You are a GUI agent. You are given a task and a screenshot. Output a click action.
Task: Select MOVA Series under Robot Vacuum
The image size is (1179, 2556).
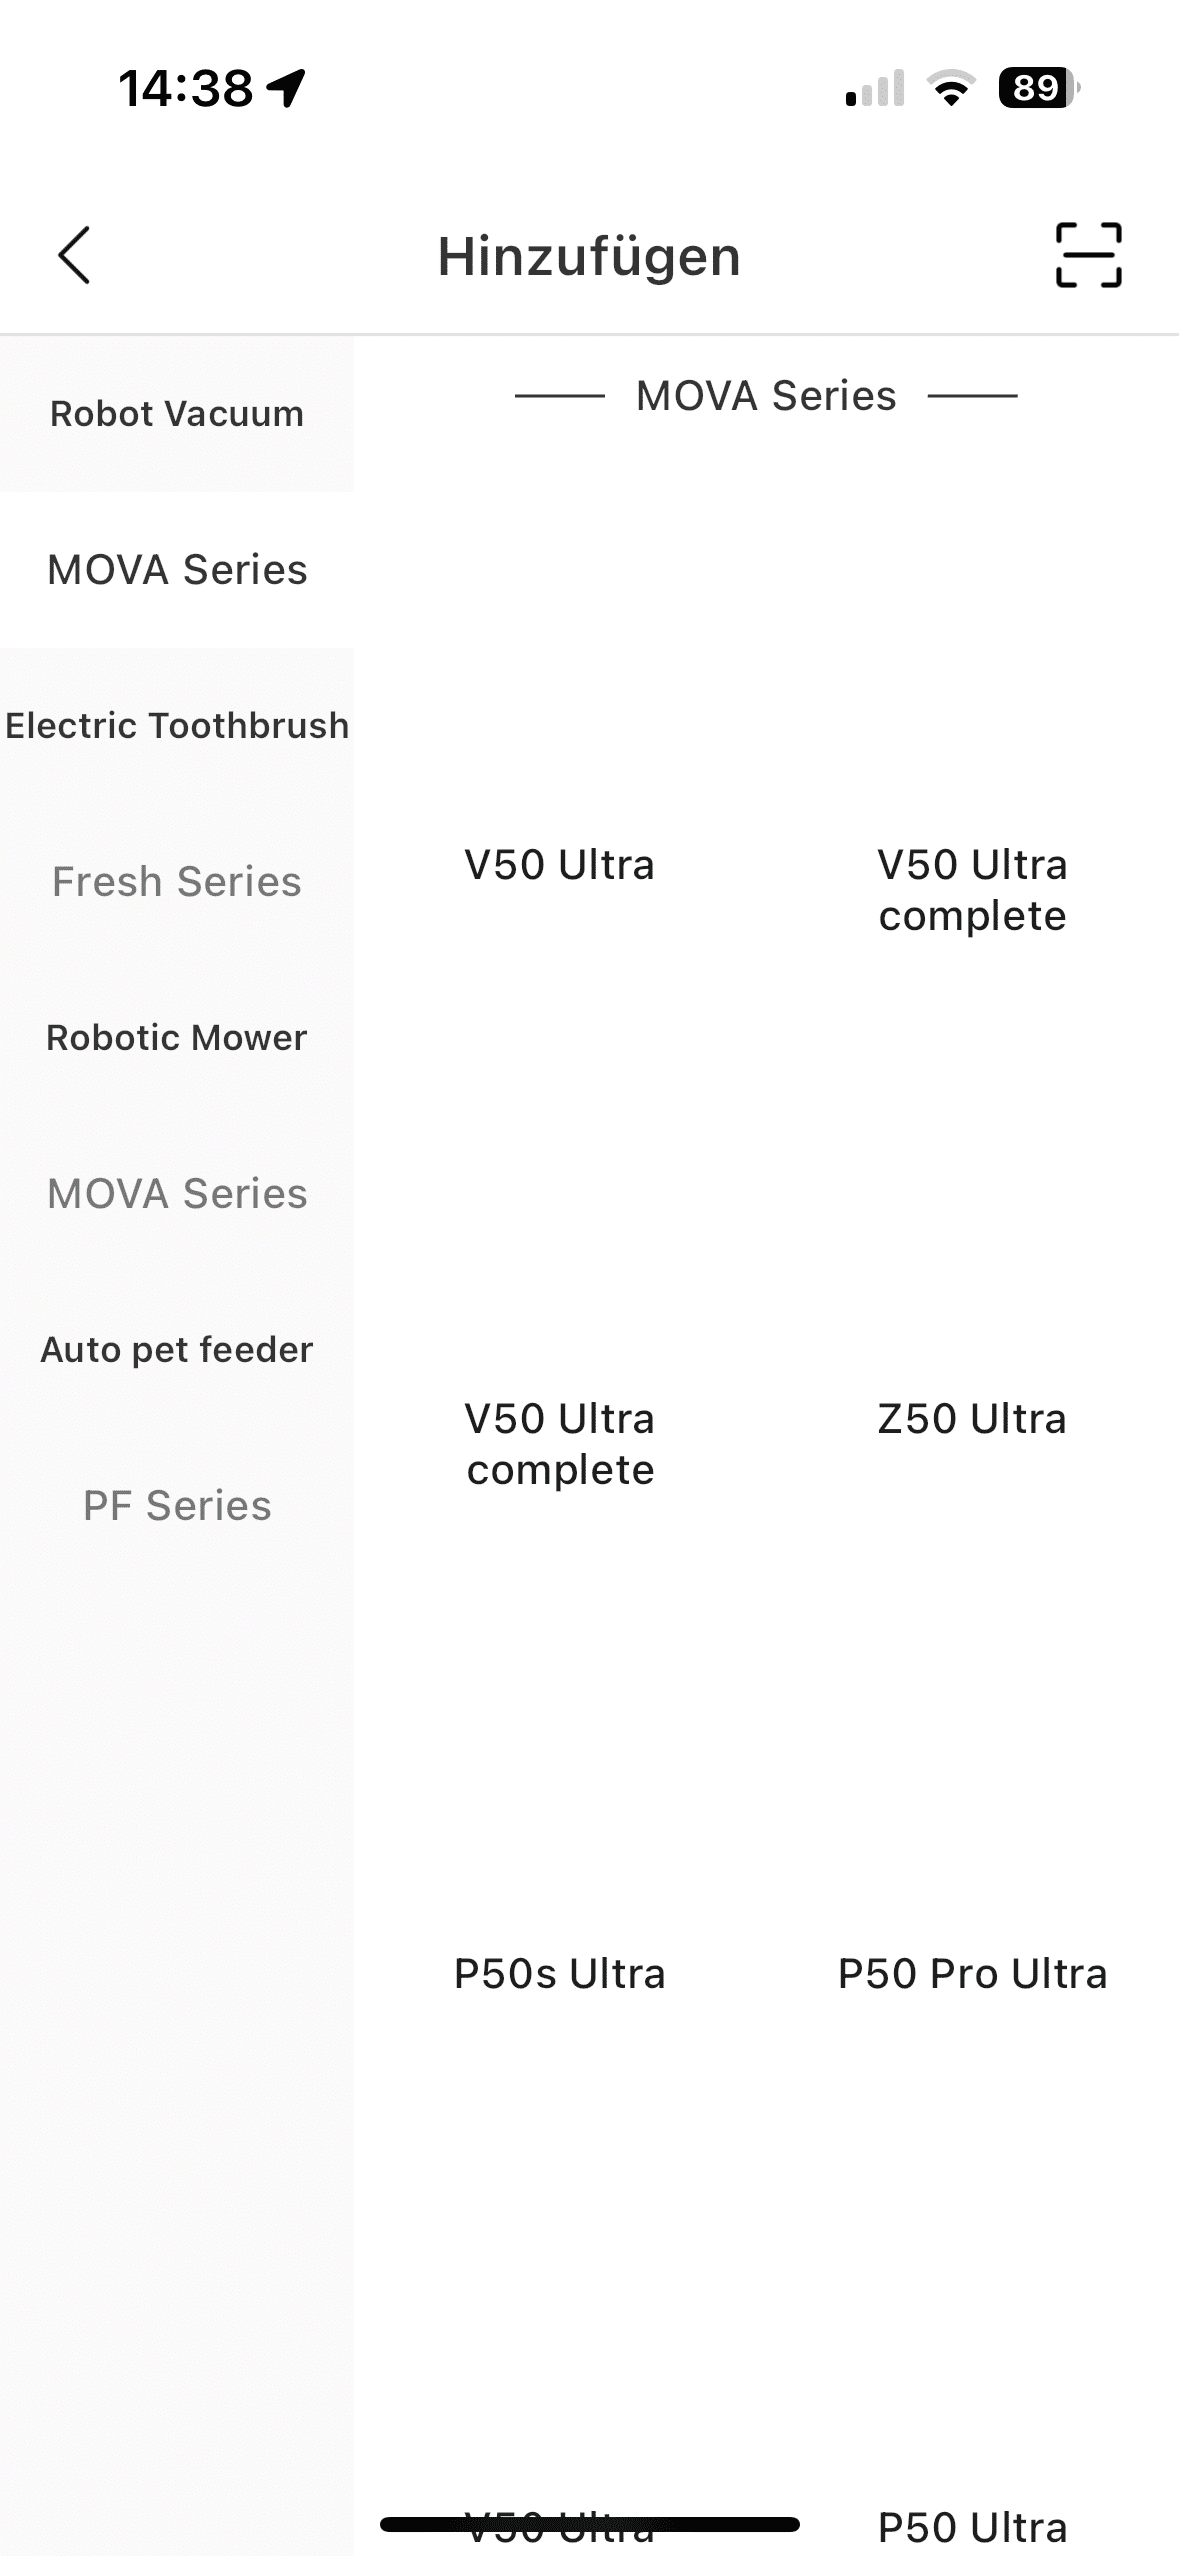[177, 570]
